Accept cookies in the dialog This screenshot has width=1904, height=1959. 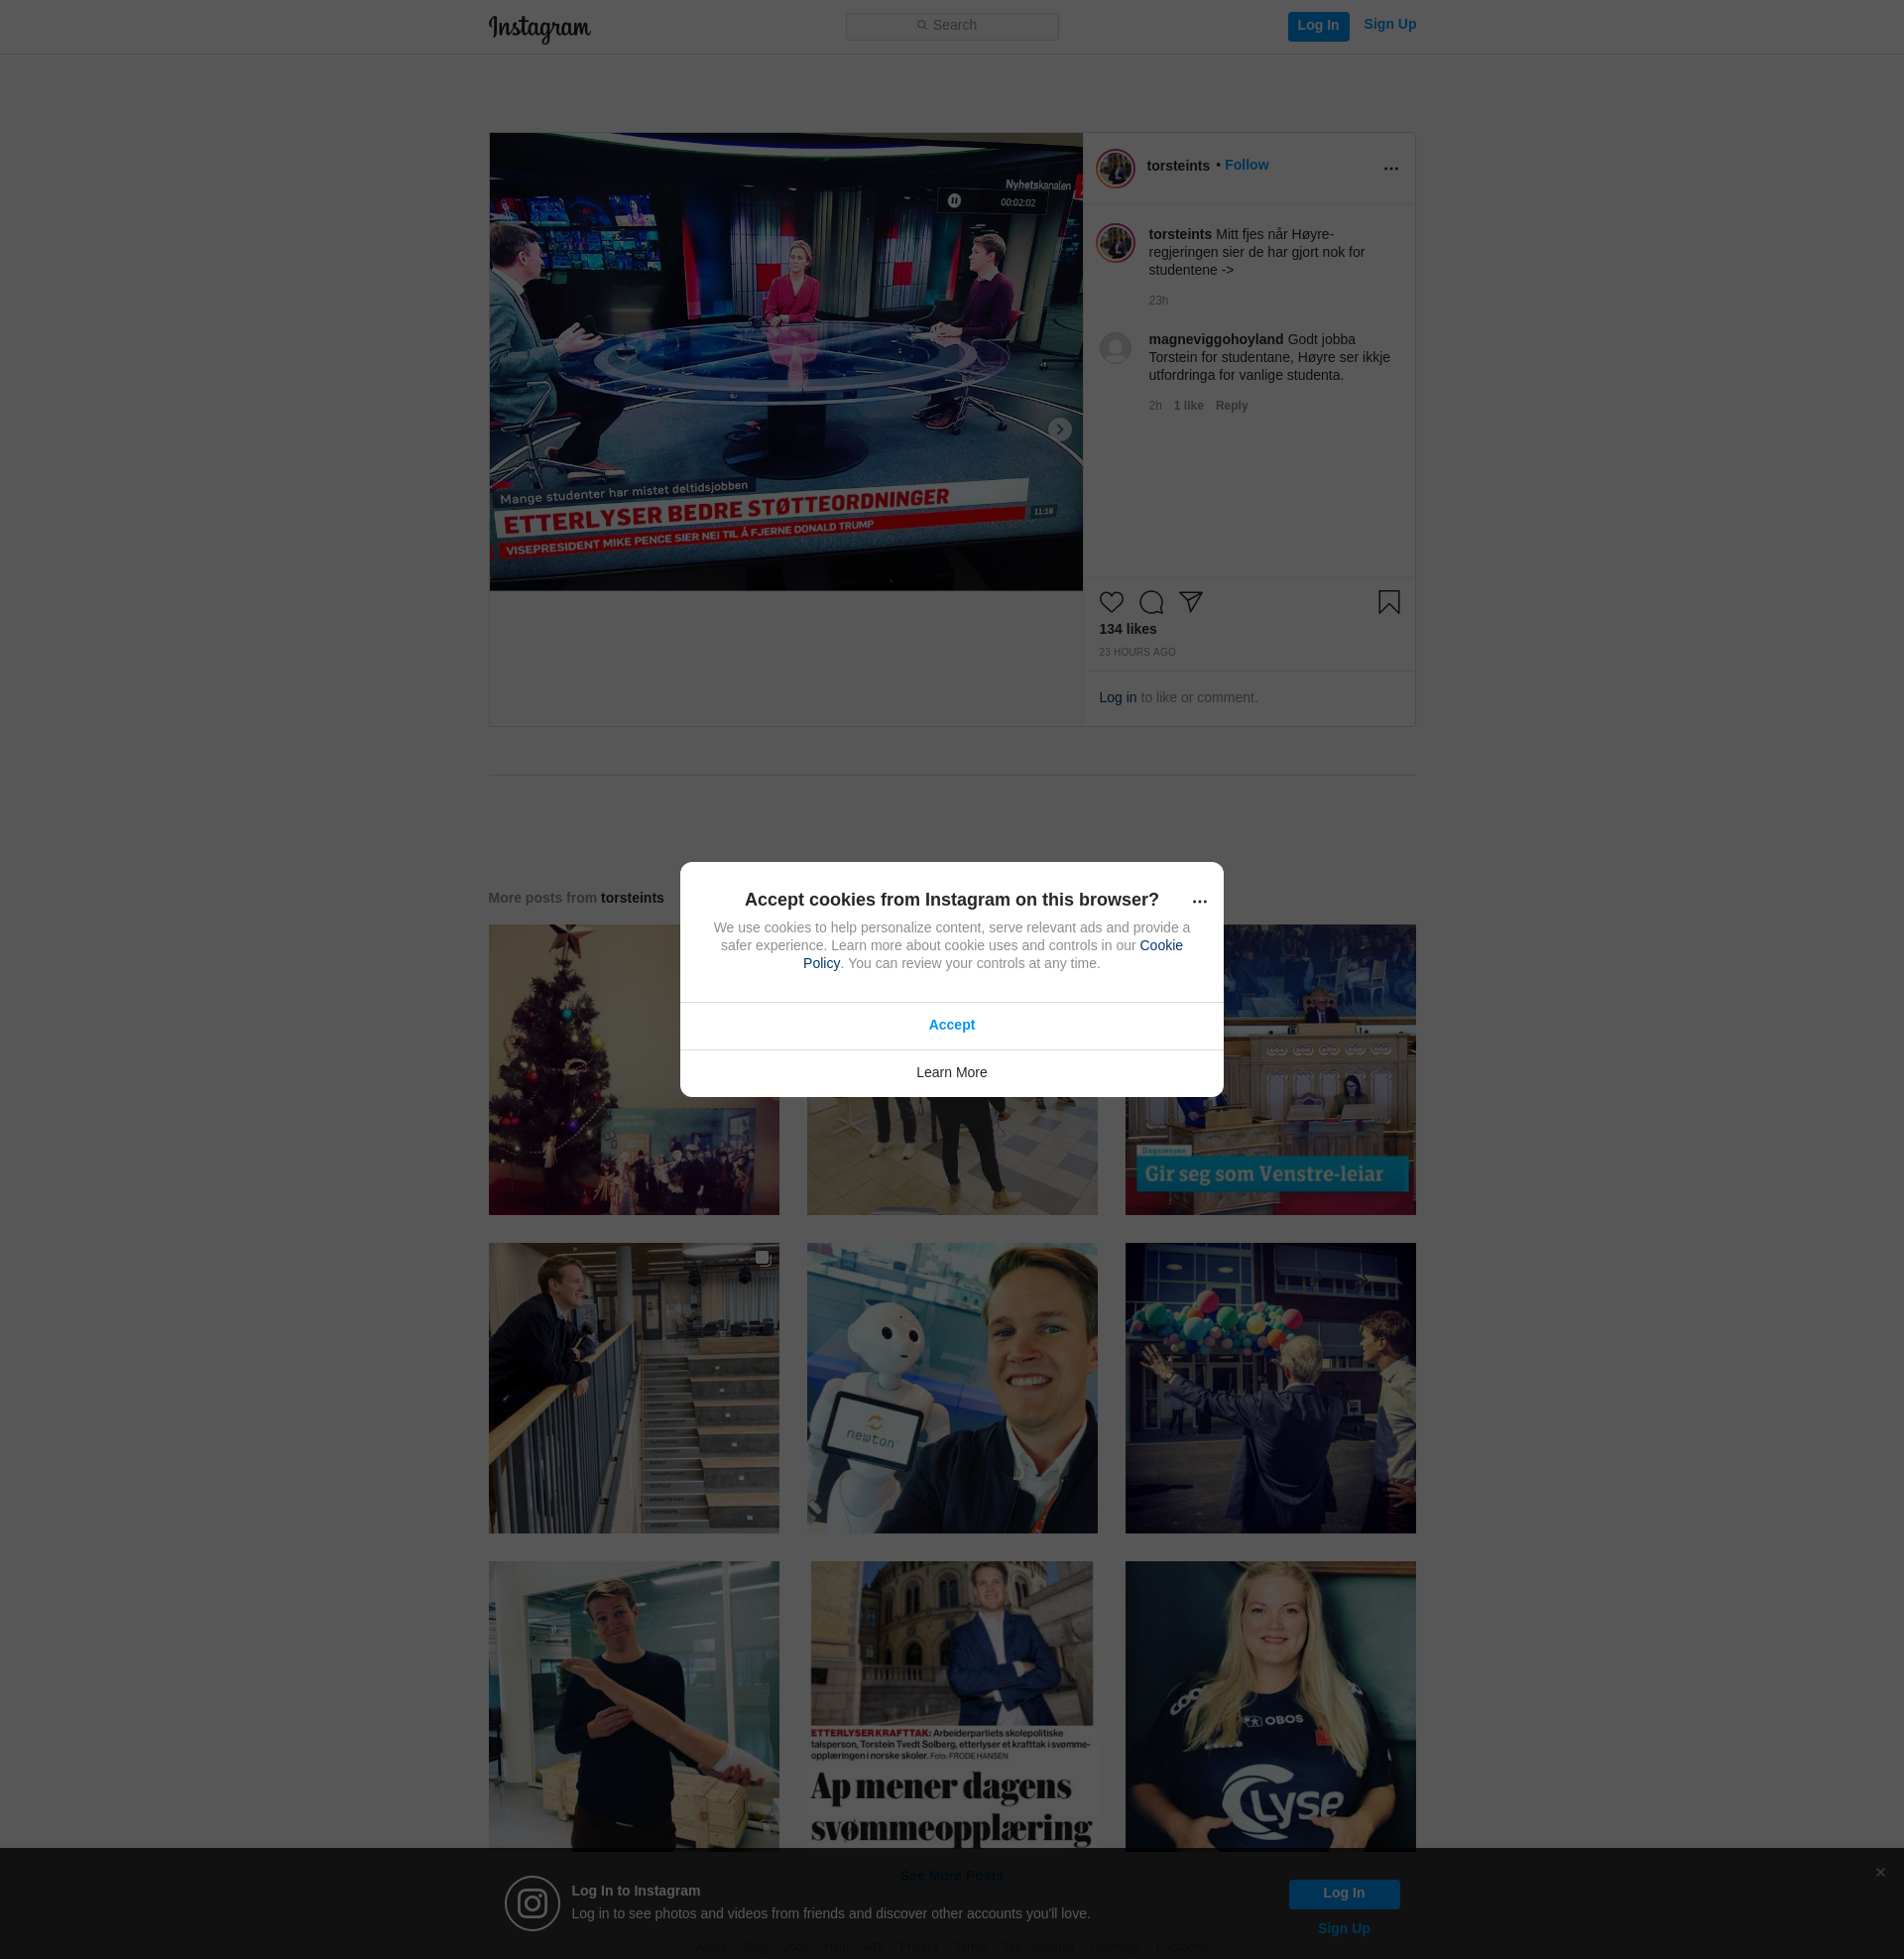tap(951, 1025)
